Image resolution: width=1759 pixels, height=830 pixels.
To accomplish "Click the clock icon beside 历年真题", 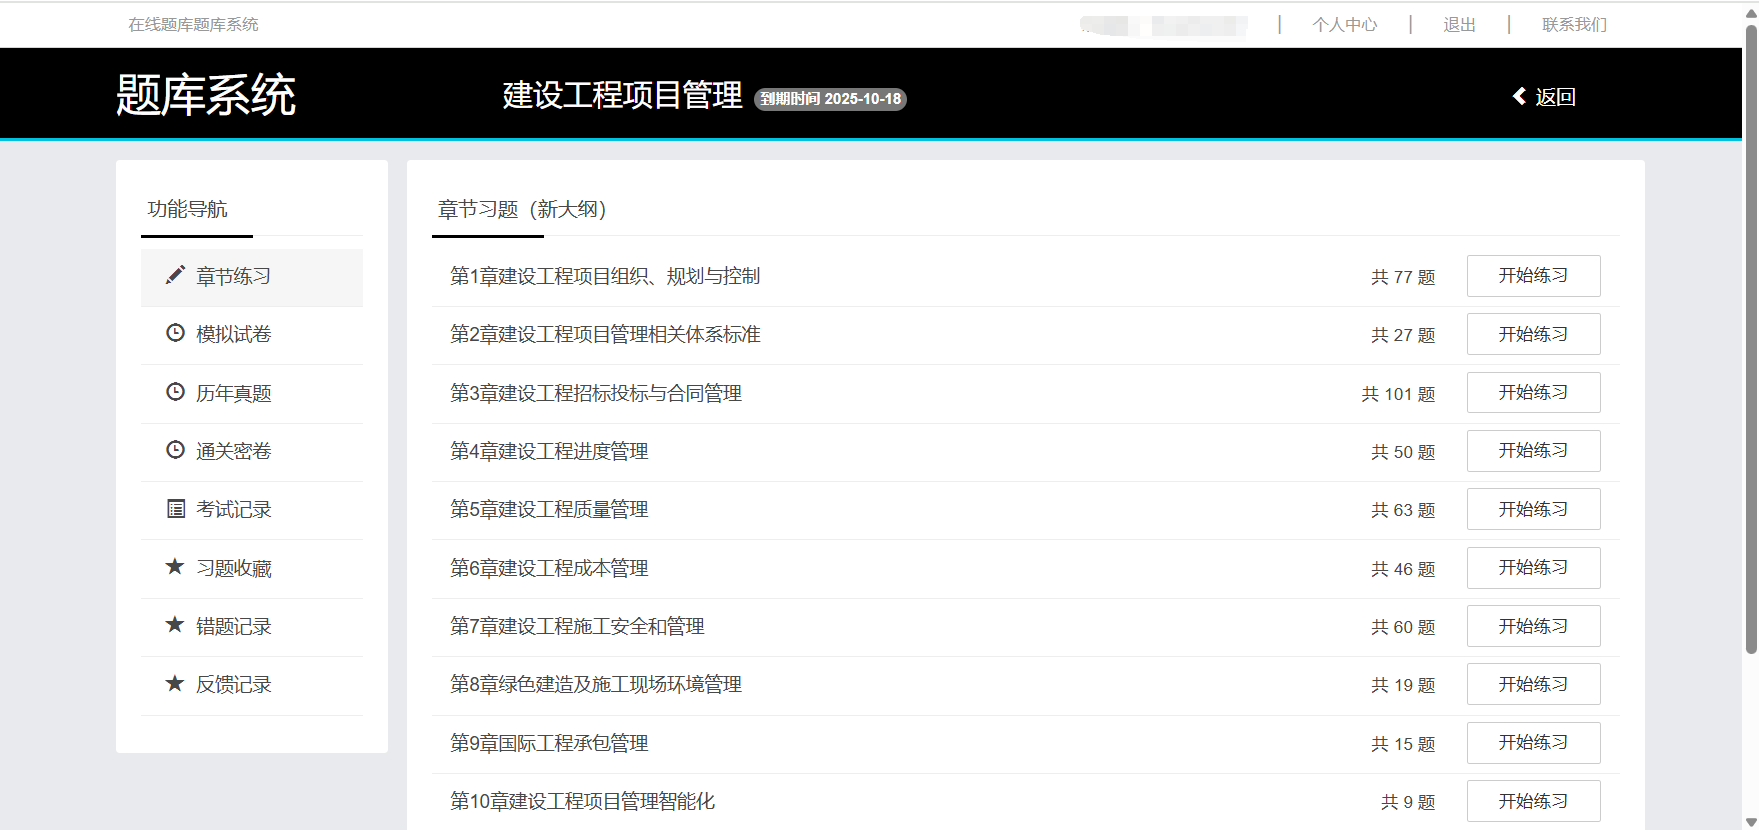I will tap(175, 392).
